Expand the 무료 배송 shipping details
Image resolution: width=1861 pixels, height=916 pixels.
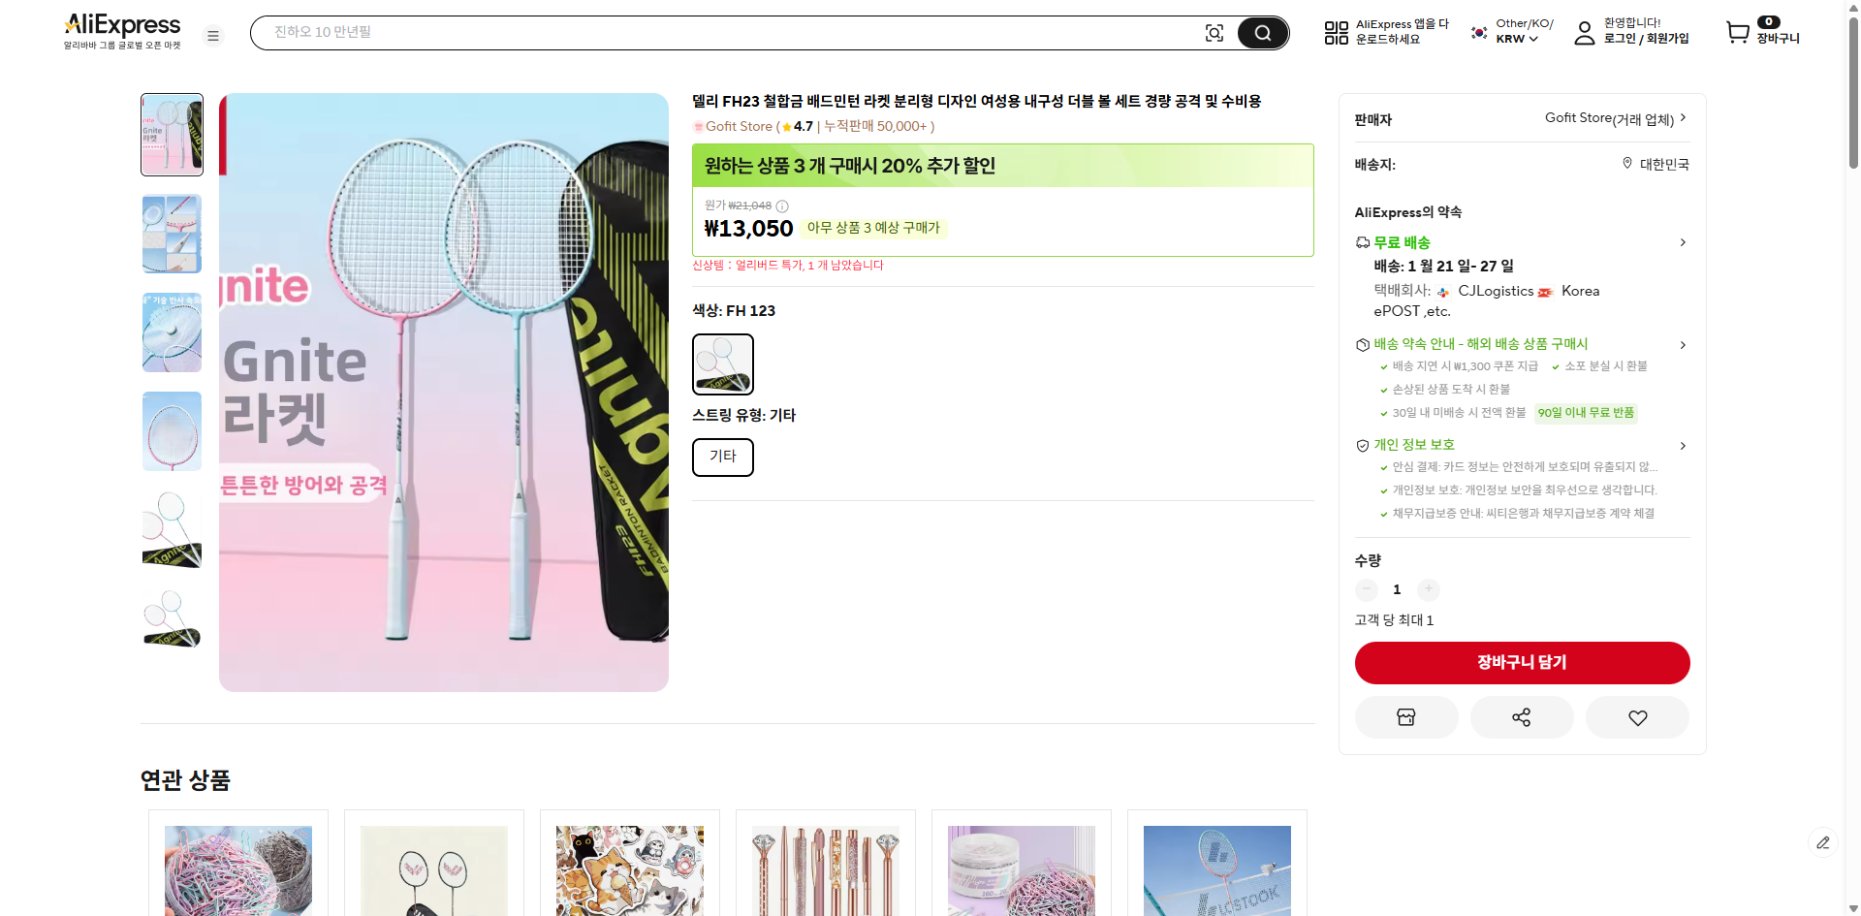coord(1684,242)
